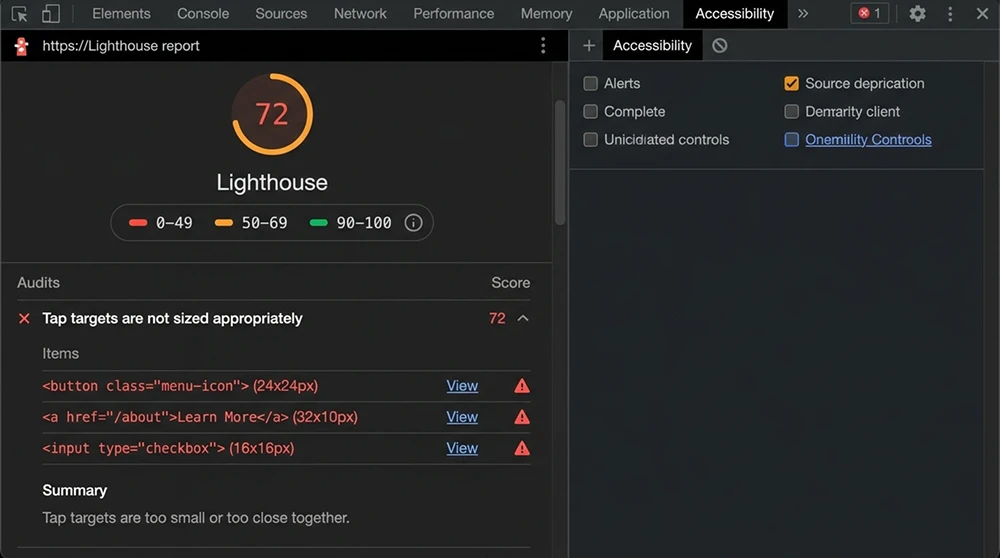Open the Memory tab
Viewport: 1000px width, 558px height.
(x=547, y=13)
